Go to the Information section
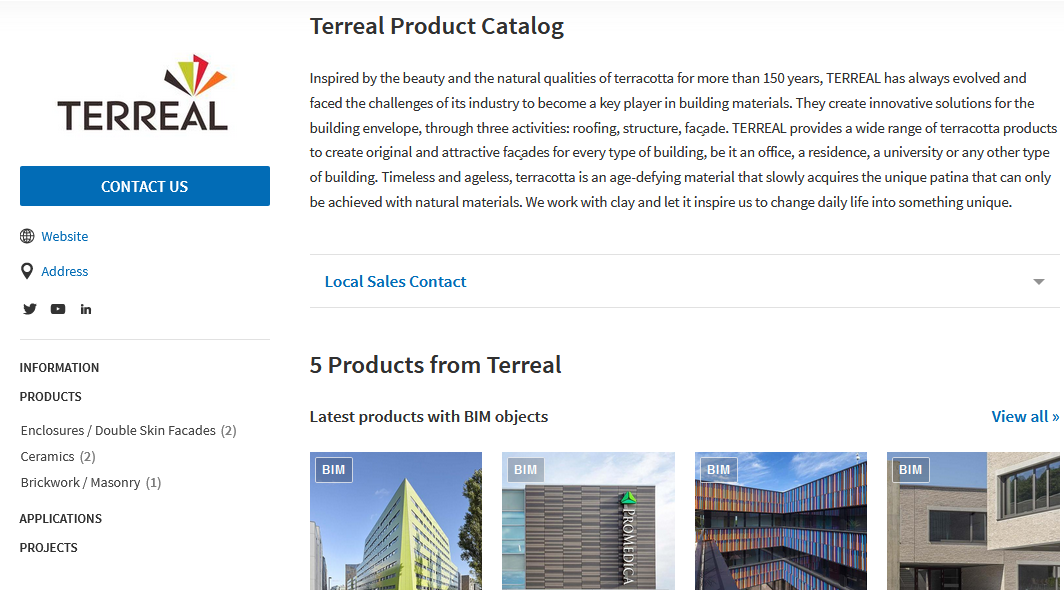This screenshot has width=1064, height=590. click(59, 367)
